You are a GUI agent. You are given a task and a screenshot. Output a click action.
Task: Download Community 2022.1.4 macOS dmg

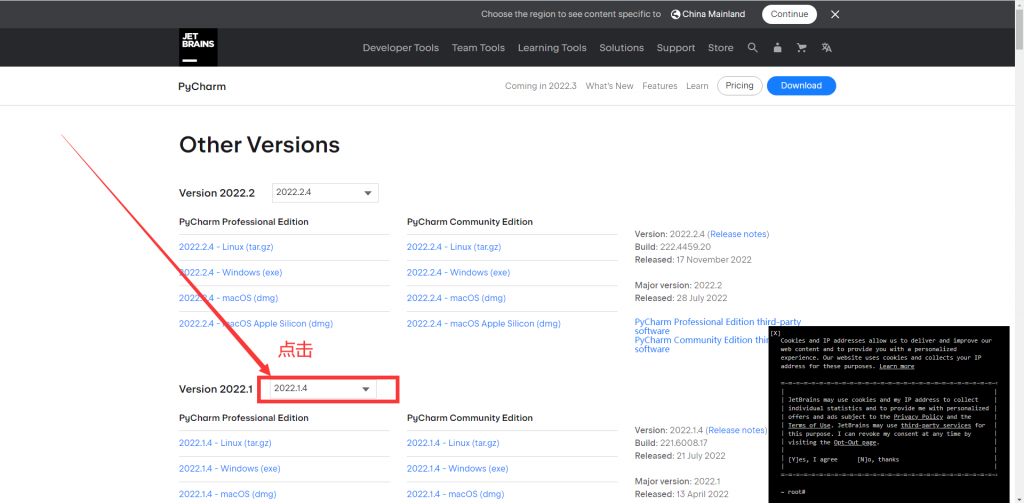pos(456,494)
